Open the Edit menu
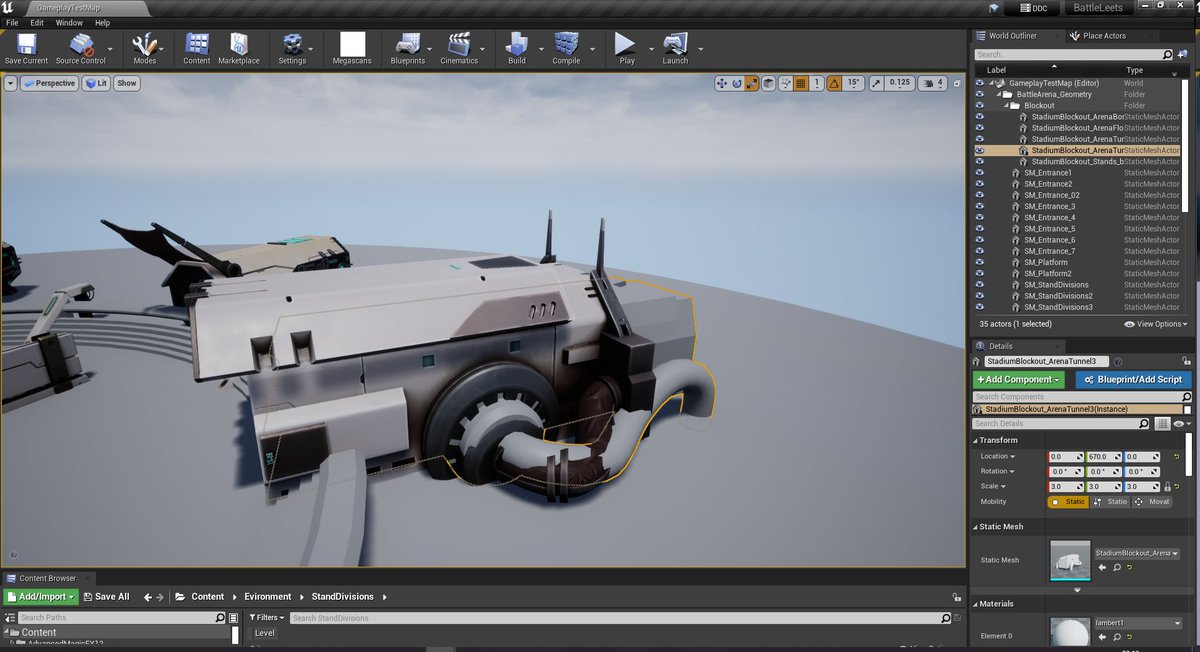The height and width of the screenshot is (652, 1200). [37, 22]
